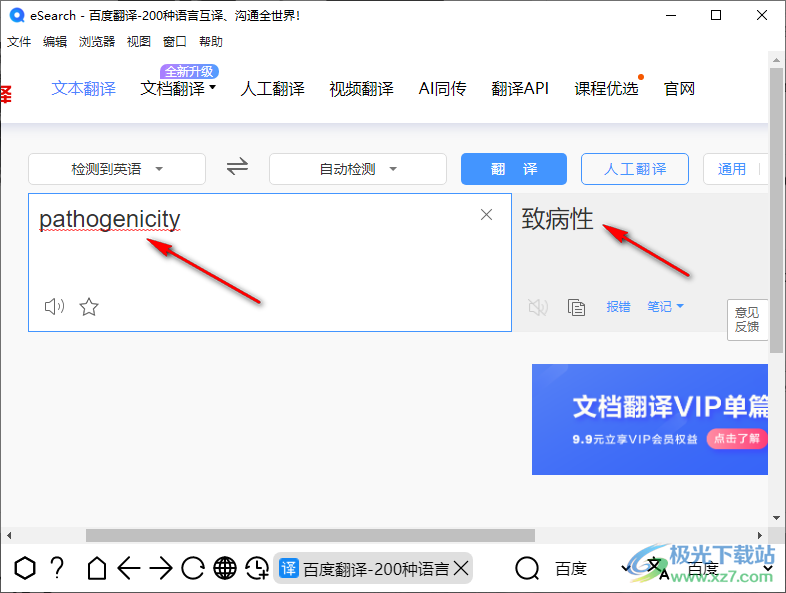Viewport: 786px width, 593px height.
Task: Close the 百度翻译 tab
Action: tap(461, 568)
